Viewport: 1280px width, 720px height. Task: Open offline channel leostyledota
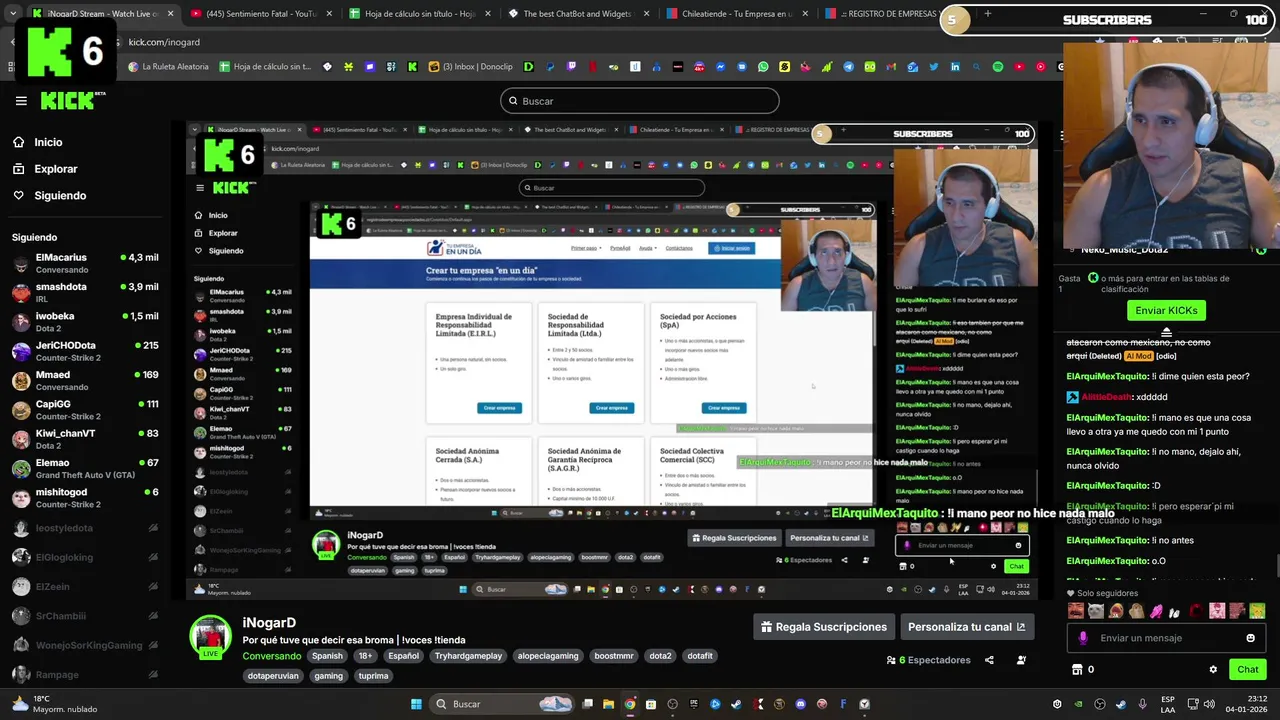click(85, 528)
